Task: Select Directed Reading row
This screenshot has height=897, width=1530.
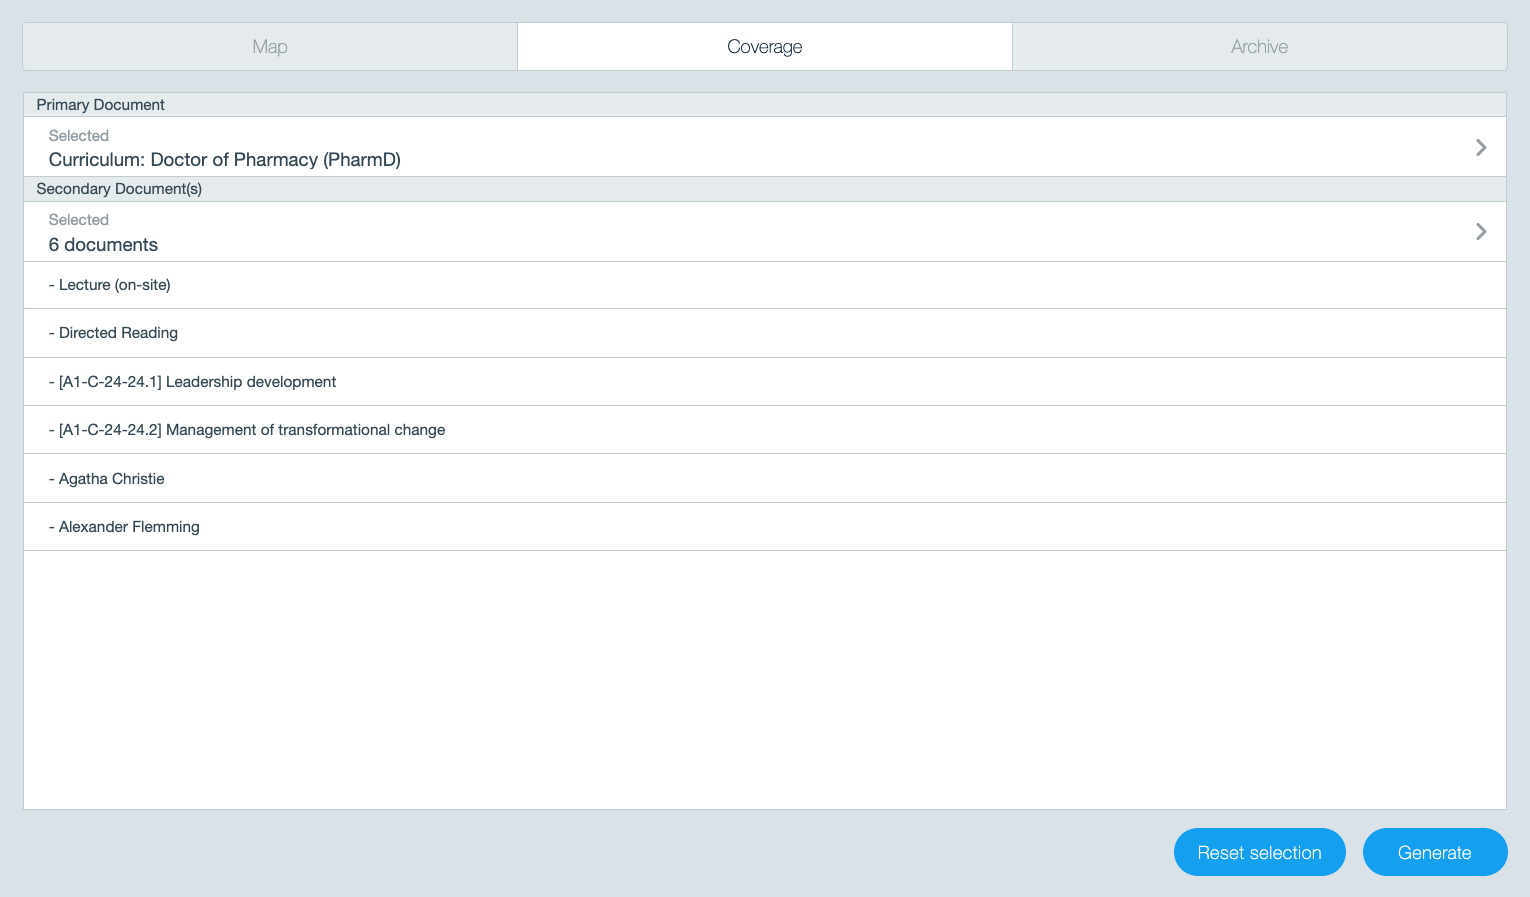Action: pyautogui.click(x=765, y=333)
